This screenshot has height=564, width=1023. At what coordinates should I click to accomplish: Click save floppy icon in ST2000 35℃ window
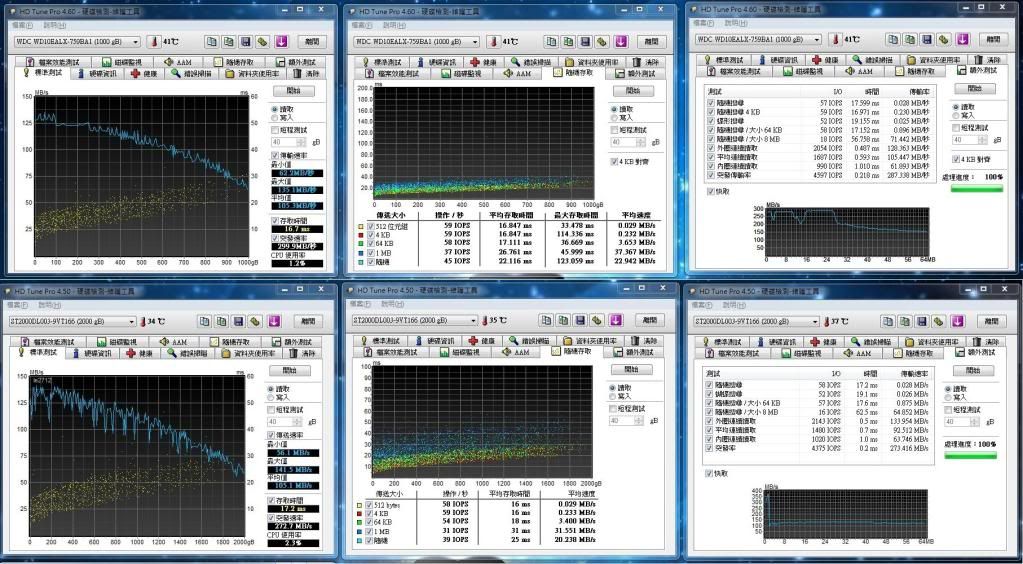pyautogui.click(x=581, y=321)
